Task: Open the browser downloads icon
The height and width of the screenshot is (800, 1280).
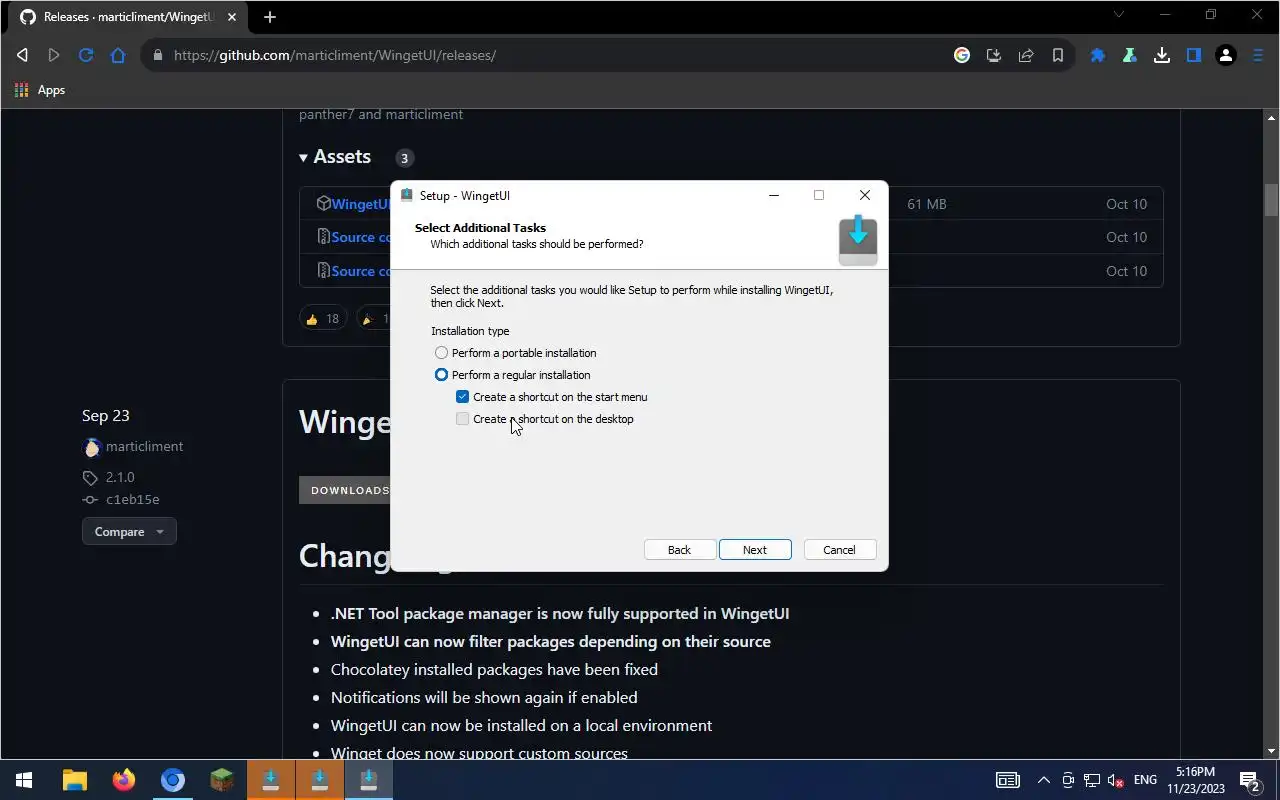Action: [1162, 55]
